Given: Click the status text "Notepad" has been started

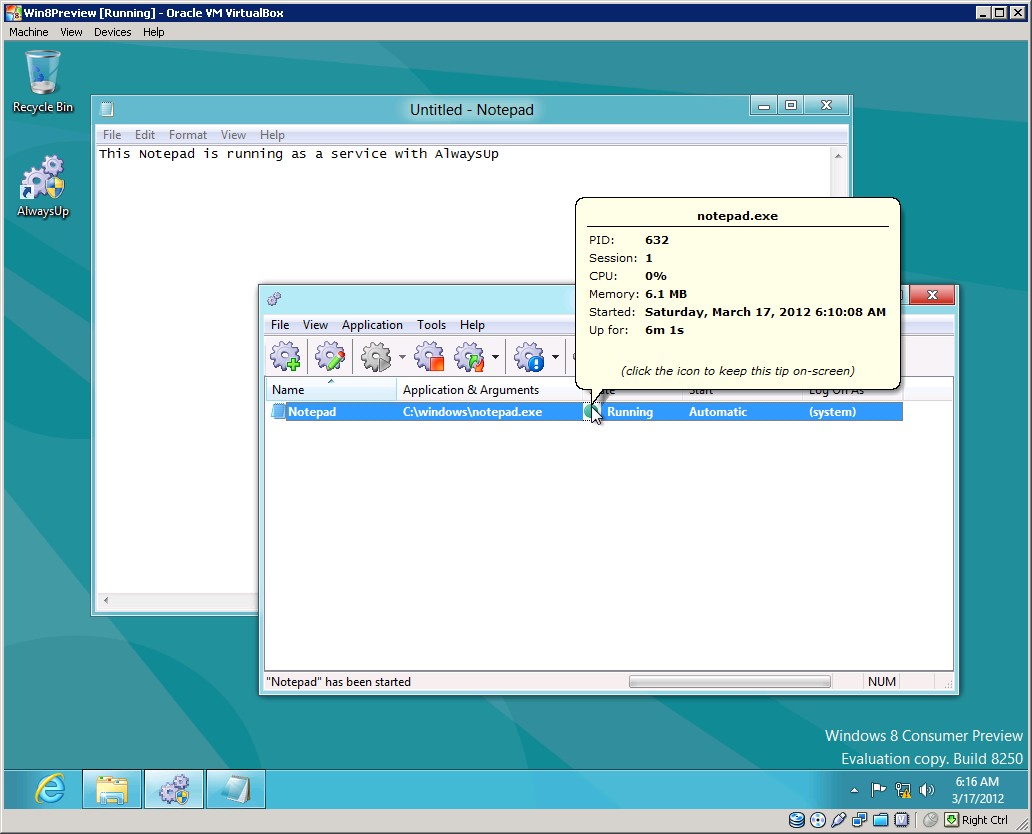Looking at the screenshot, I should pyautogui.click(x=338, y=682).
